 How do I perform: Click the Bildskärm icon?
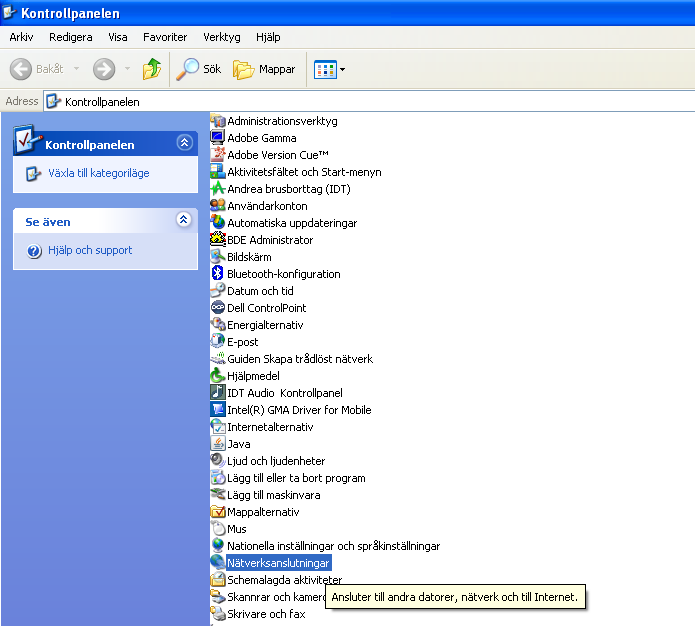pyautogui.click(x=218, y=257)
